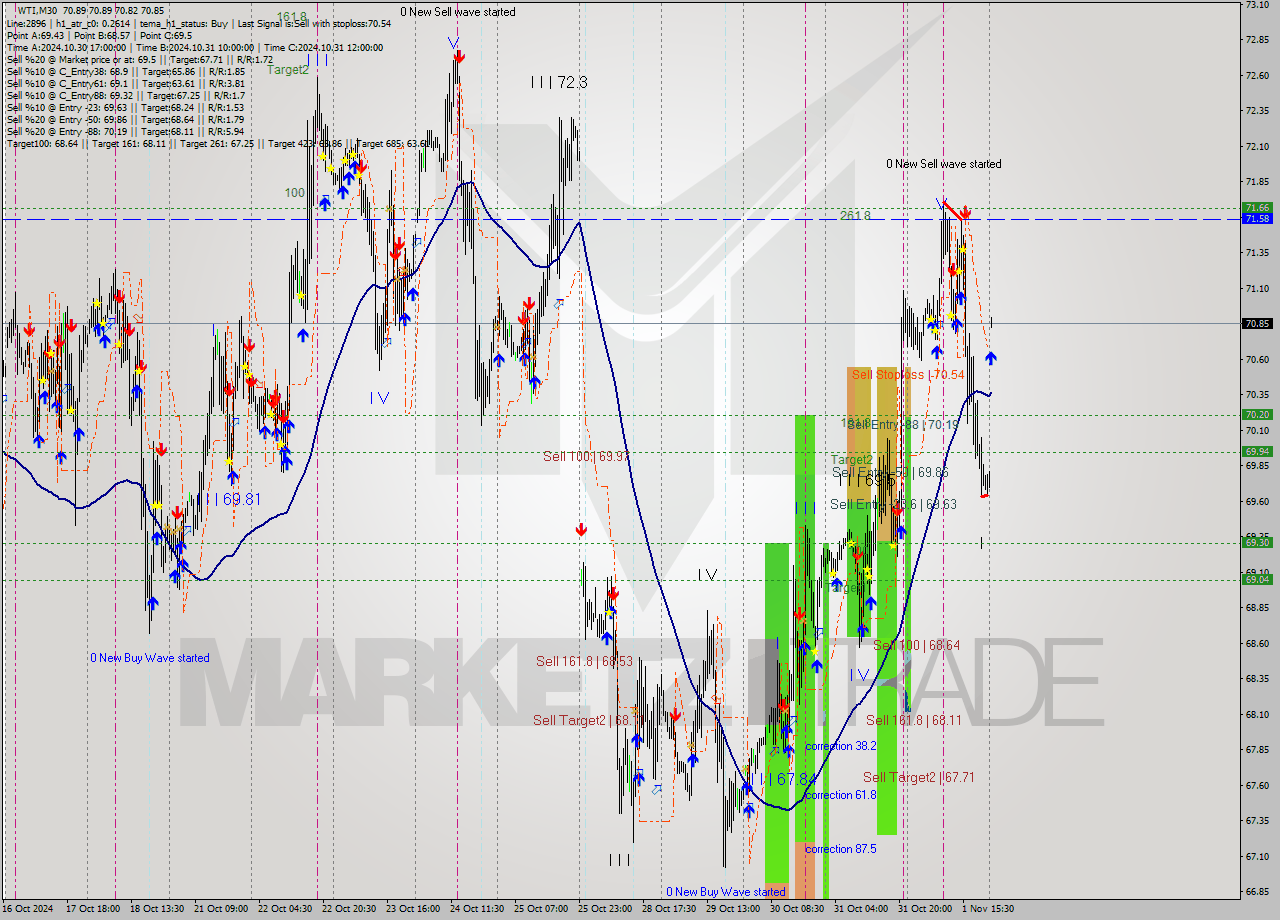This screenshot has height=920, width=1280.
Task: Click the green 70.20 price tag
Action: tap(1257, 414)
